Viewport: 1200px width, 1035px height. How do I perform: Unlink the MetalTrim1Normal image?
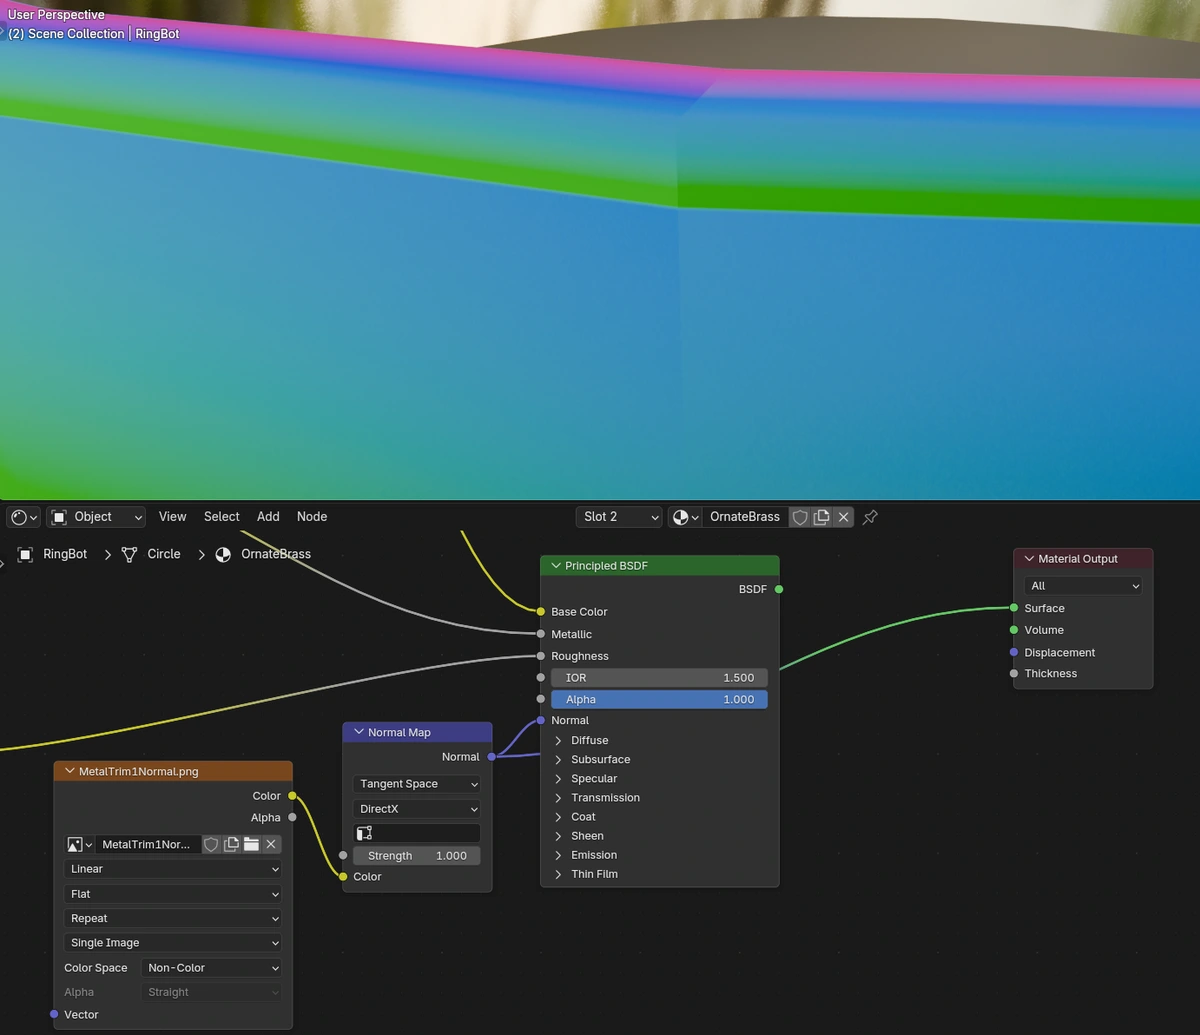point(271,845)
